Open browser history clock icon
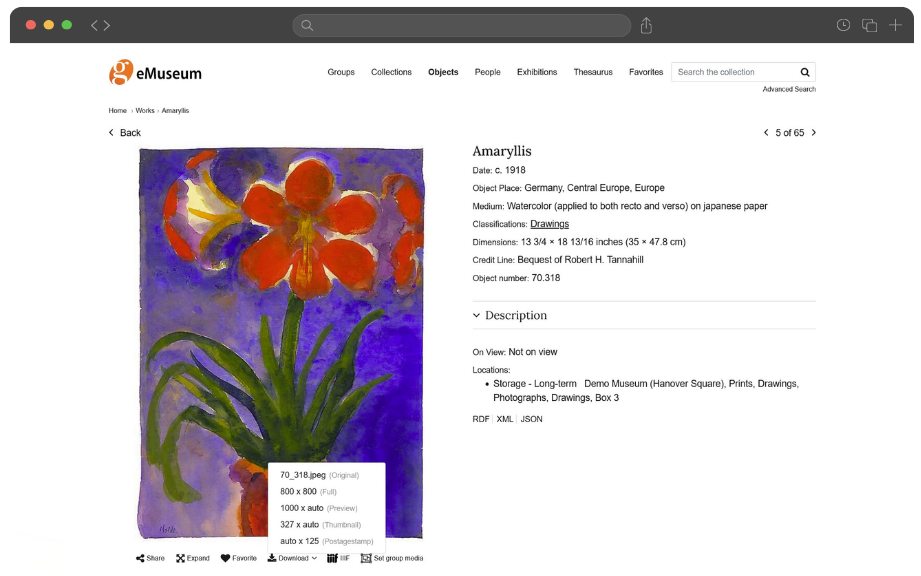 [843, 25]
